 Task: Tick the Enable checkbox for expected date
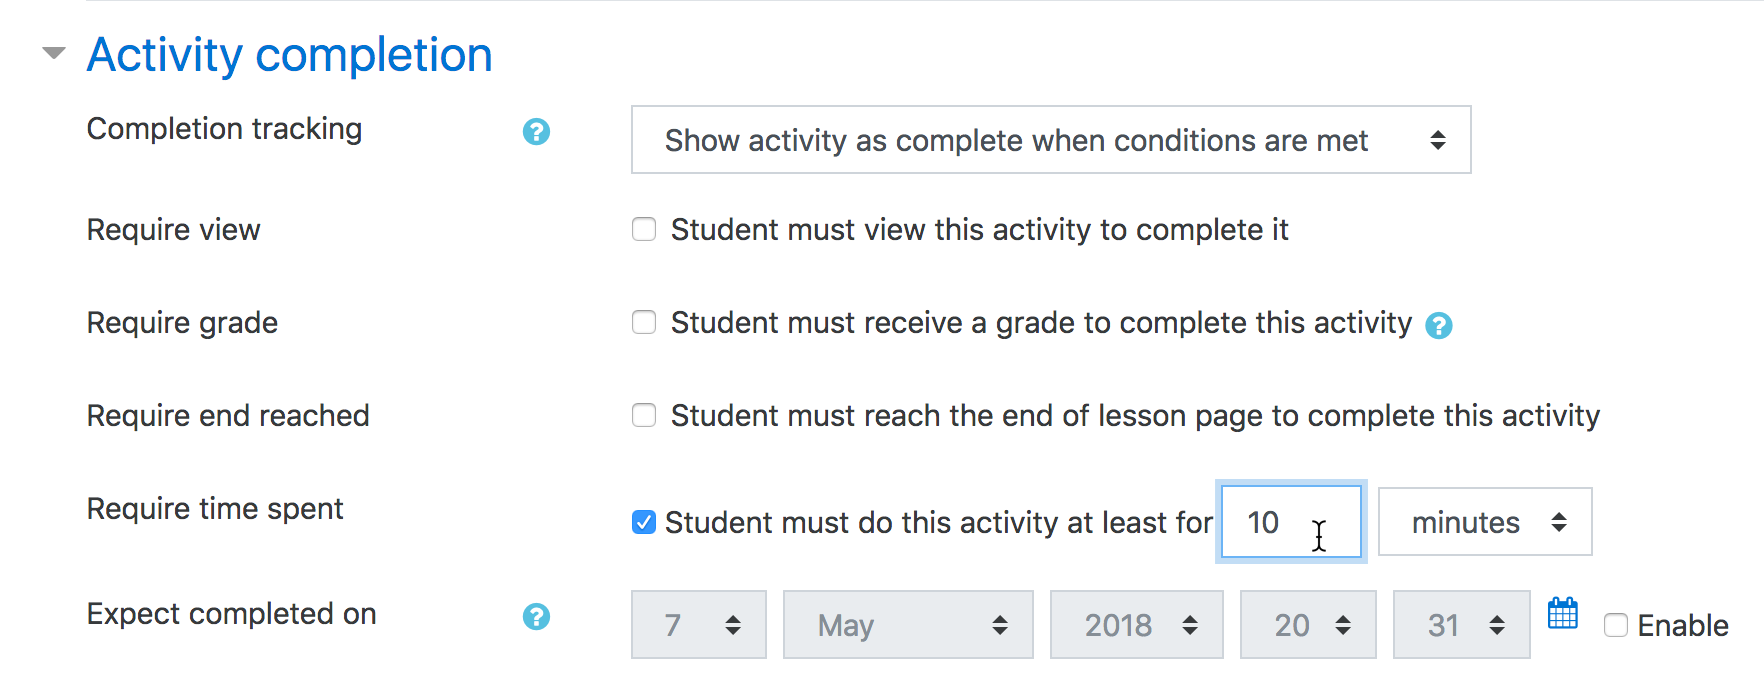point(1616,626)
